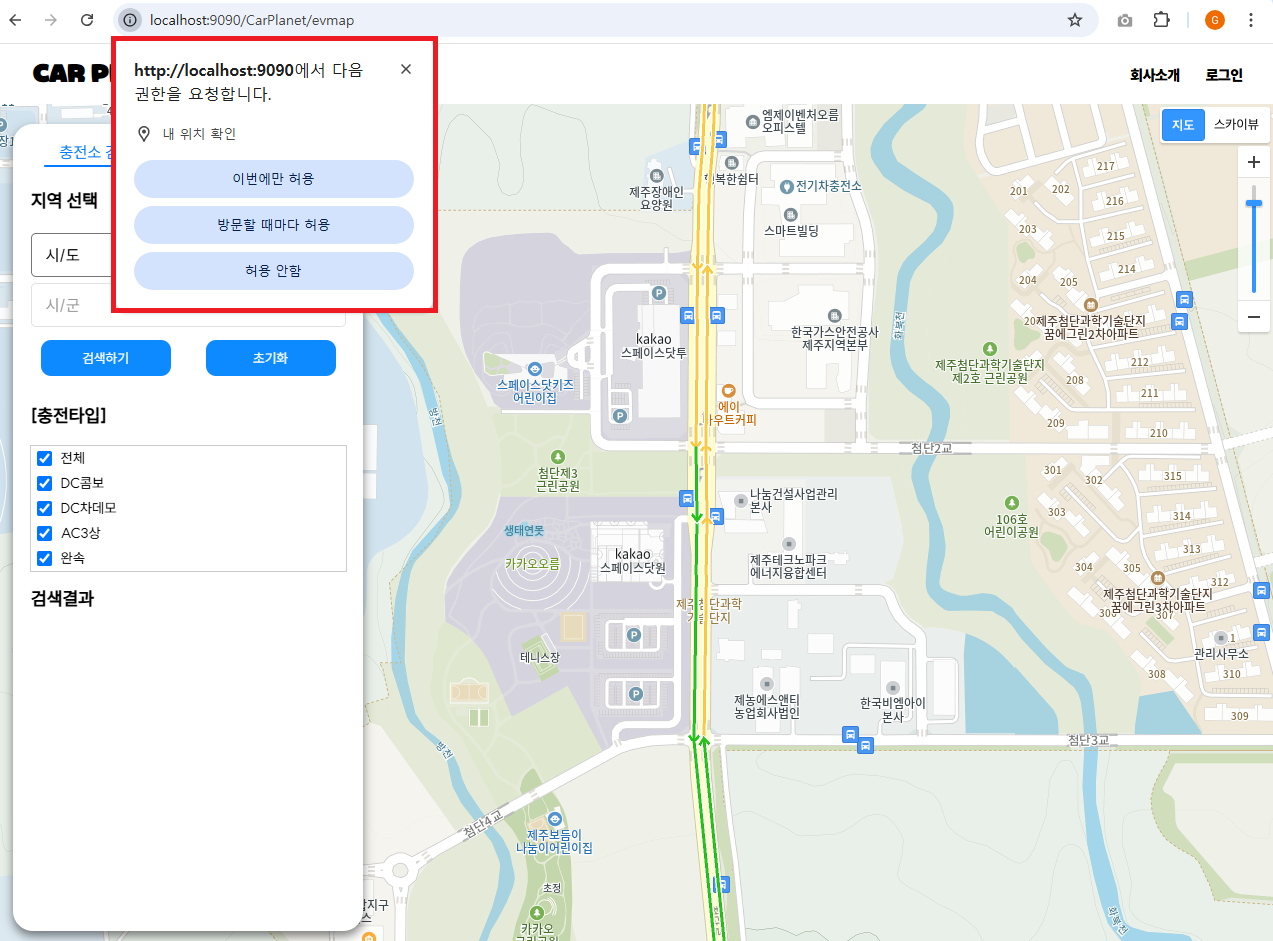Click the 초기화 reset button
The image size is (1273, 941).
click(x=271, y=358)
